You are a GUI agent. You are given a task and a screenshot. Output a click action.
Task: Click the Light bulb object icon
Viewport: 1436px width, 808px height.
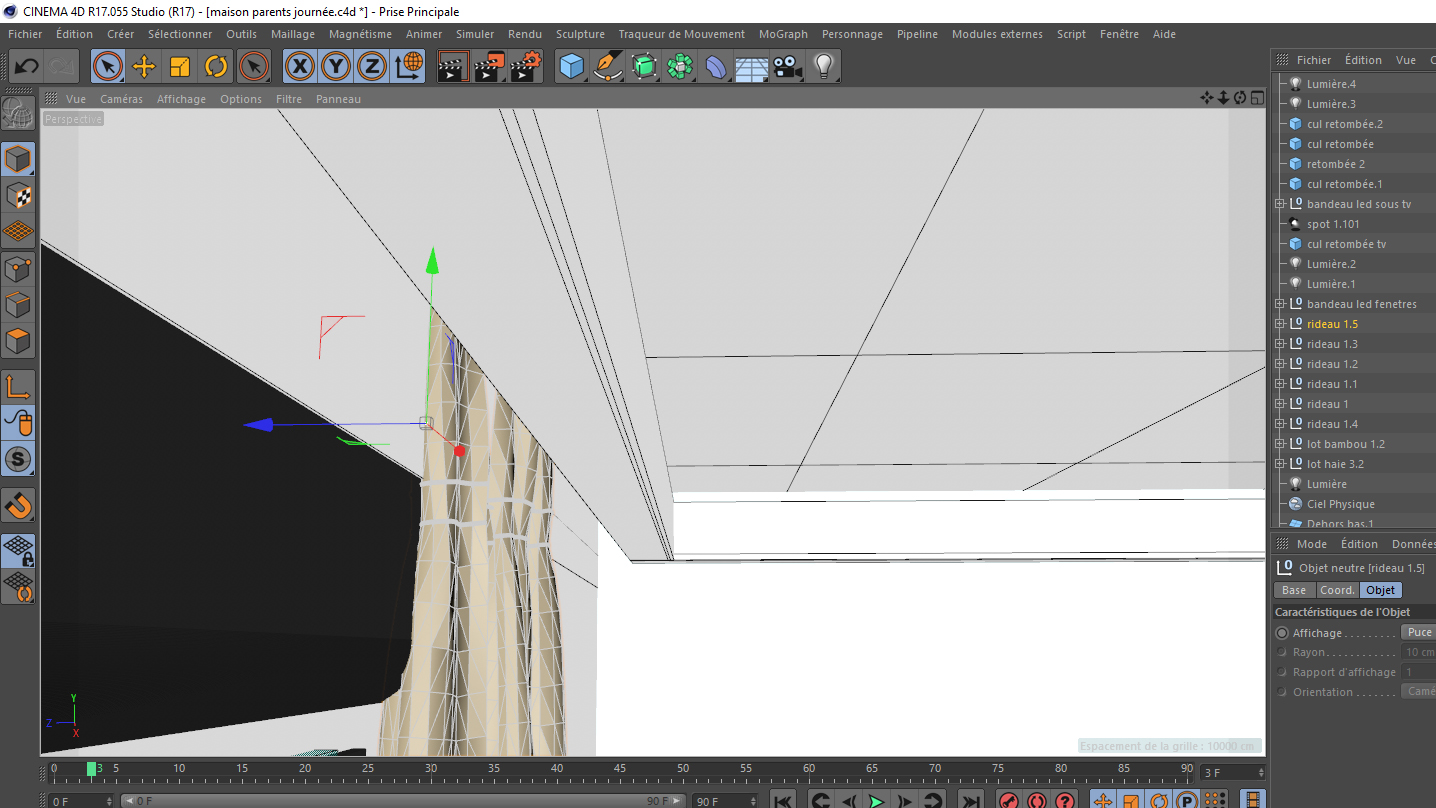tap(823, 67)
